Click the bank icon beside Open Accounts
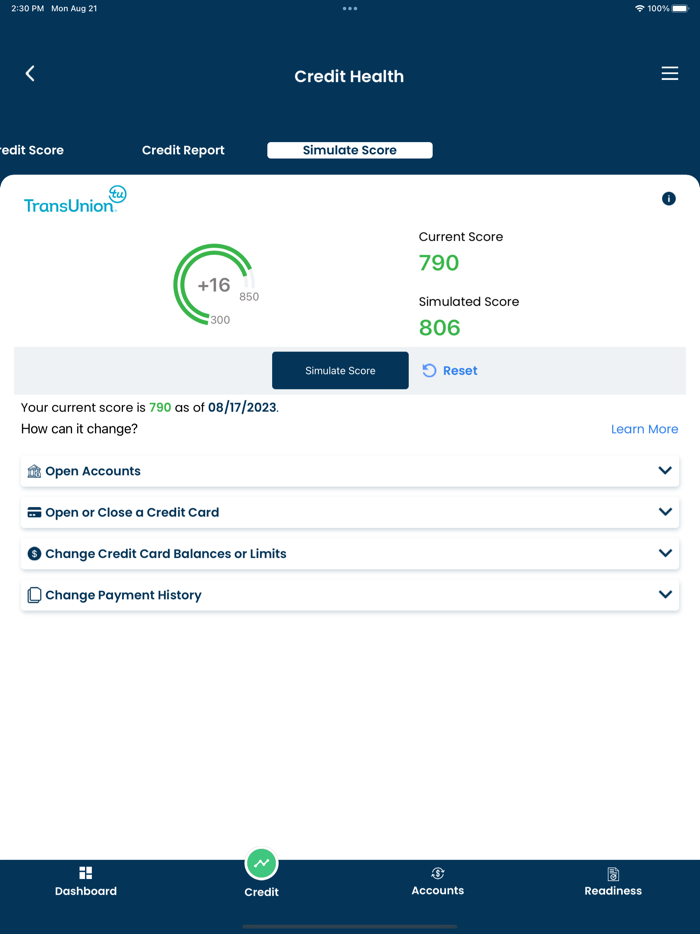The height and width of the screenshot is (934, 700). [35, 471]
